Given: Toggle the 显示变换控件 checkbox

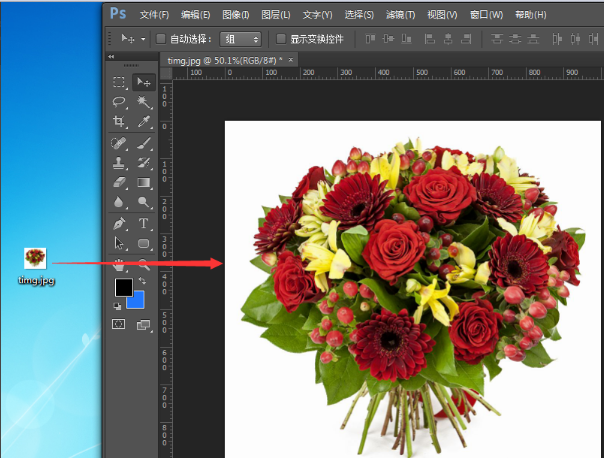Looking at the screenshot, I should [x=281, y=39].
